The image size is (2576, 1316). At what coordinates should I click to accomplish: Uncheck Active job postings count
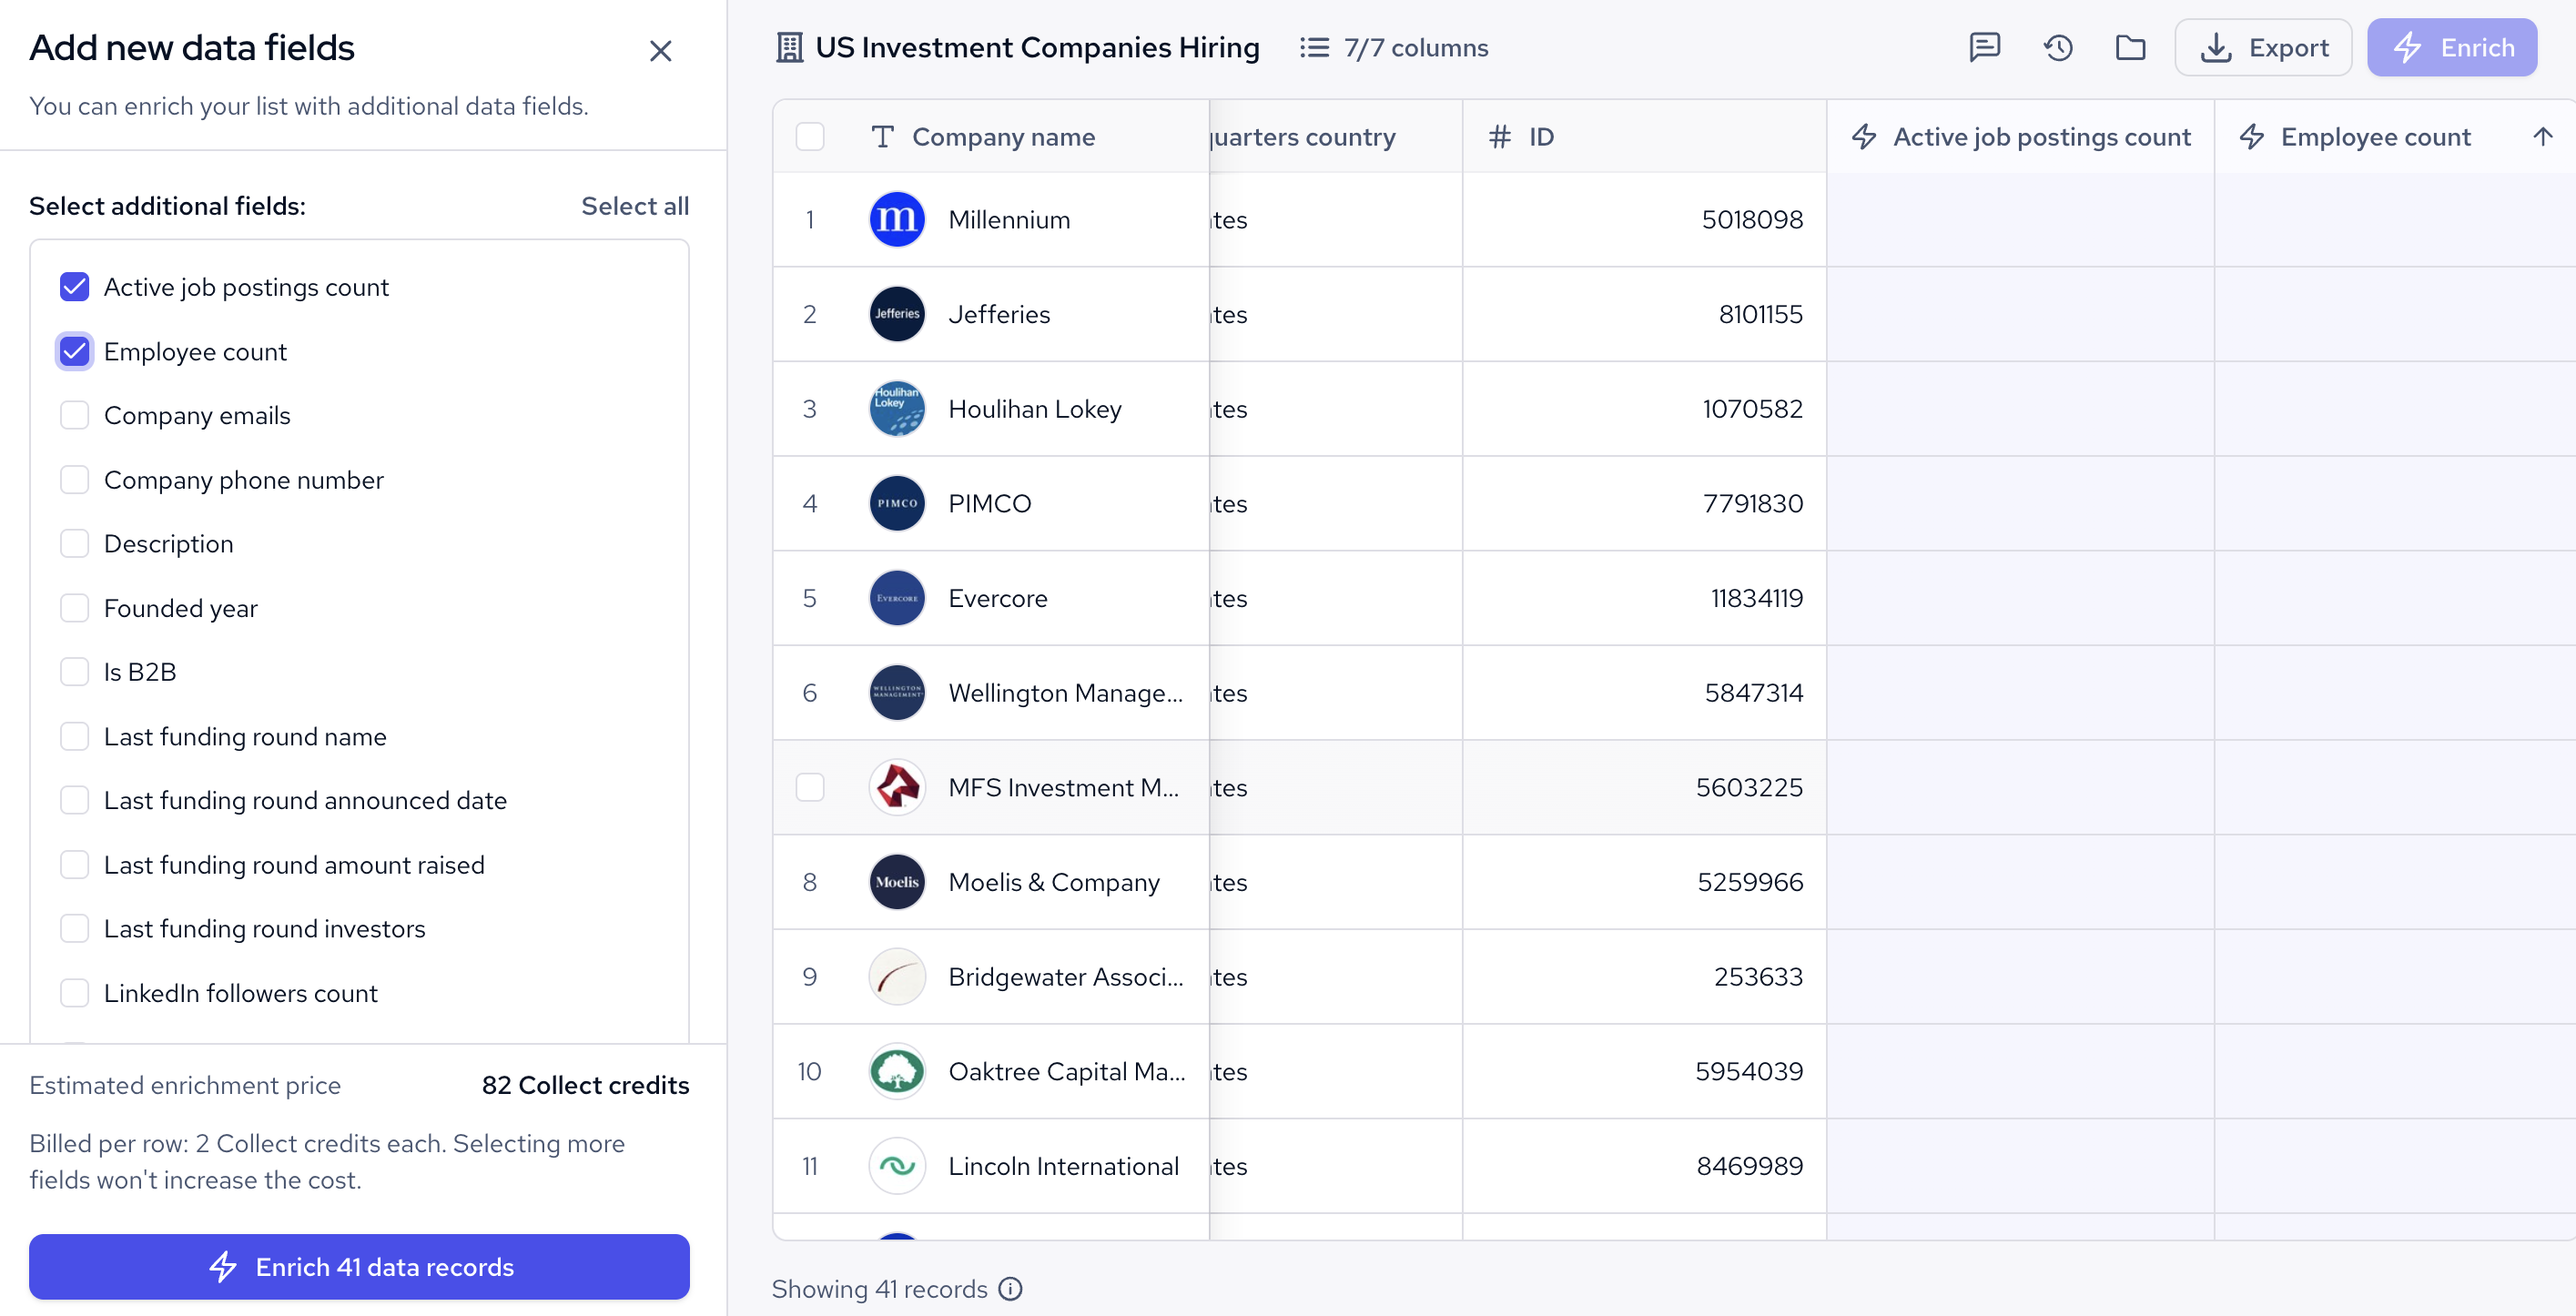click(x=75, y=287)
